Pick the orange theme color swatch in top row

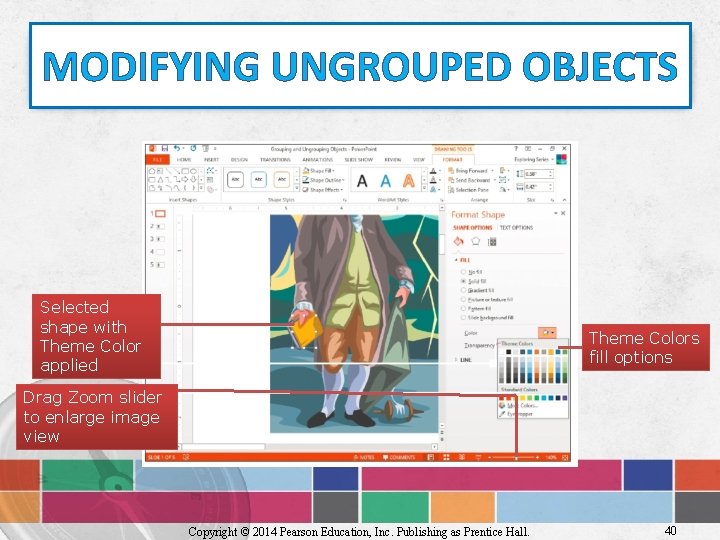pos(536,352)
